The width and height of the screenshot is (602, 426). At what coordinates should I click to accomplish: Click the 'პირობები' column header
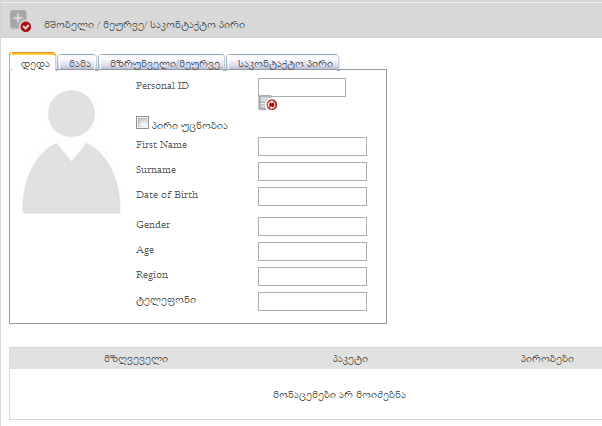coord(546,358)
